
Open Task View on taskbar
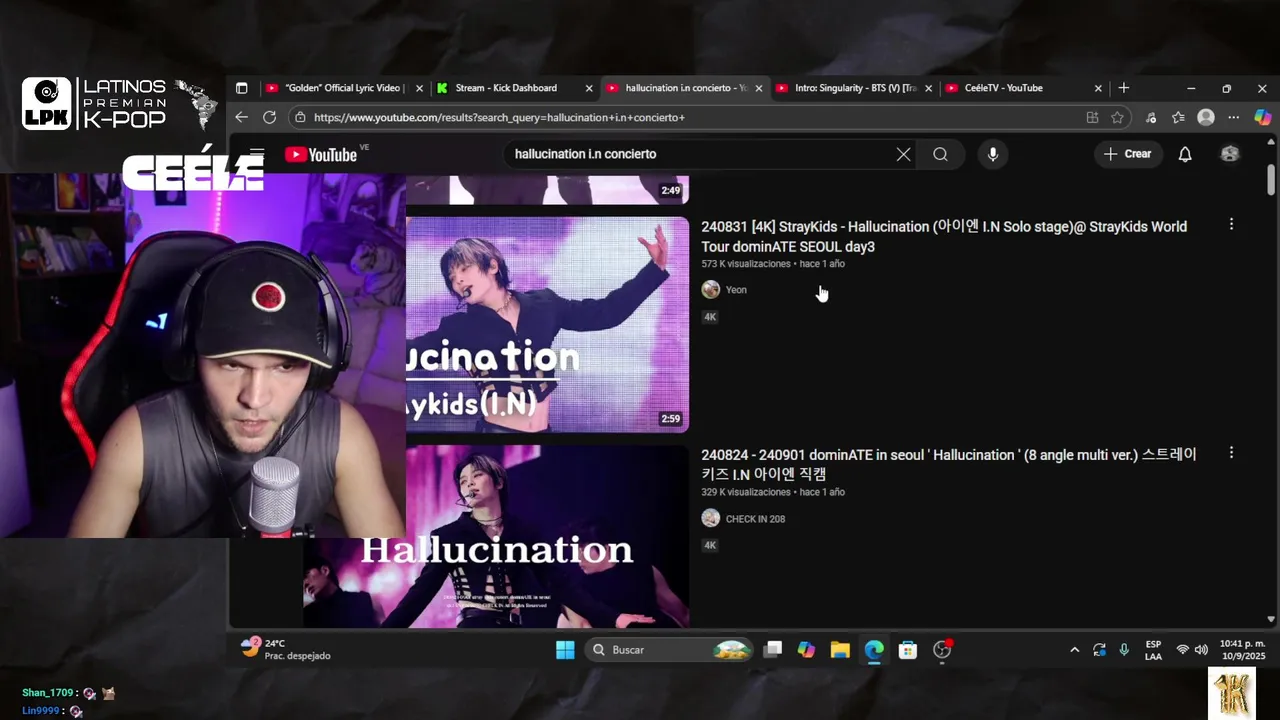772,650
